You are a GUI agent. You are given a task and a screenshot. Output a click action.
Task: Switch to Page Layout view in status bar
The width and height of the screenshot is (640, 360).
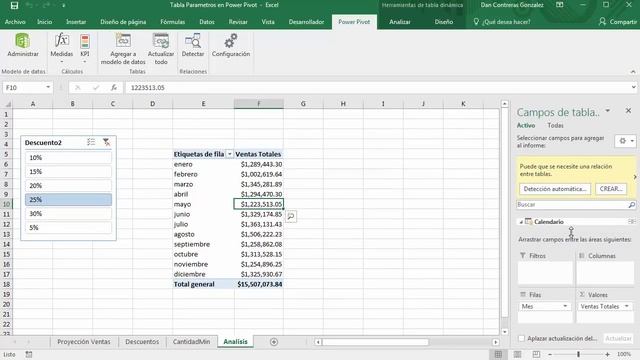517,354
